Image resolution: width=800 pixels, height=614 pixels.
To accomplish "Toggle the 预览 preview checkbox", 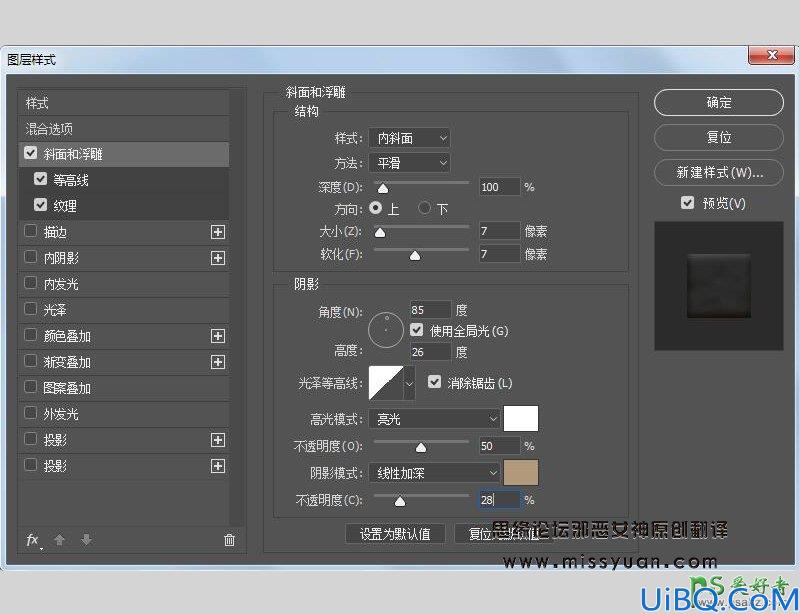I will click(687, 203).
